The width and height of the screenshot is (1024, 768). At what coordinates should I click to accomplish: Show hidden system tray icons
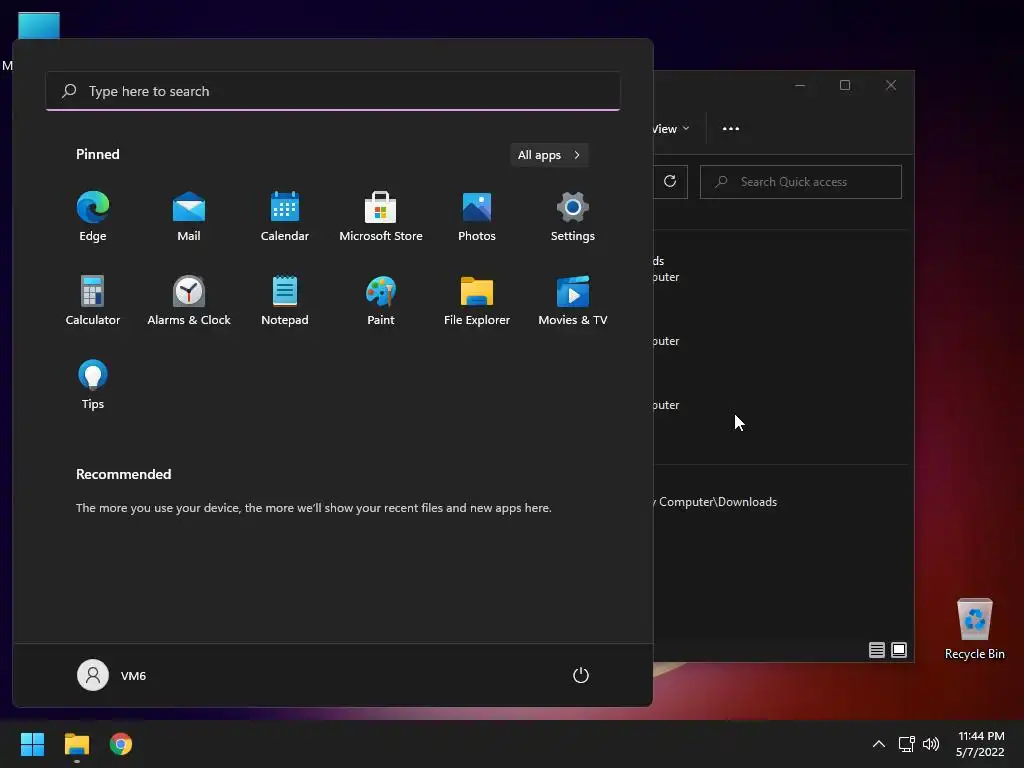pyautogui.click(x=879, y=744)
